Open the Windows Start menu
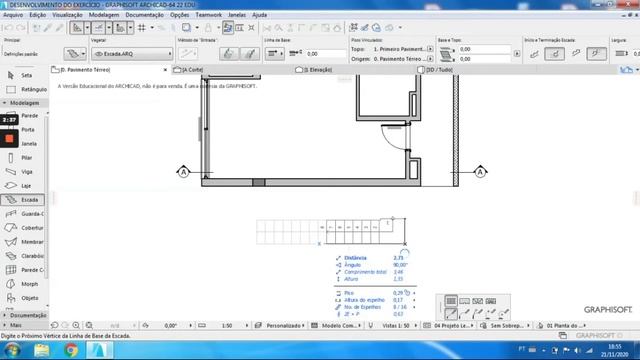 (12, 350)
